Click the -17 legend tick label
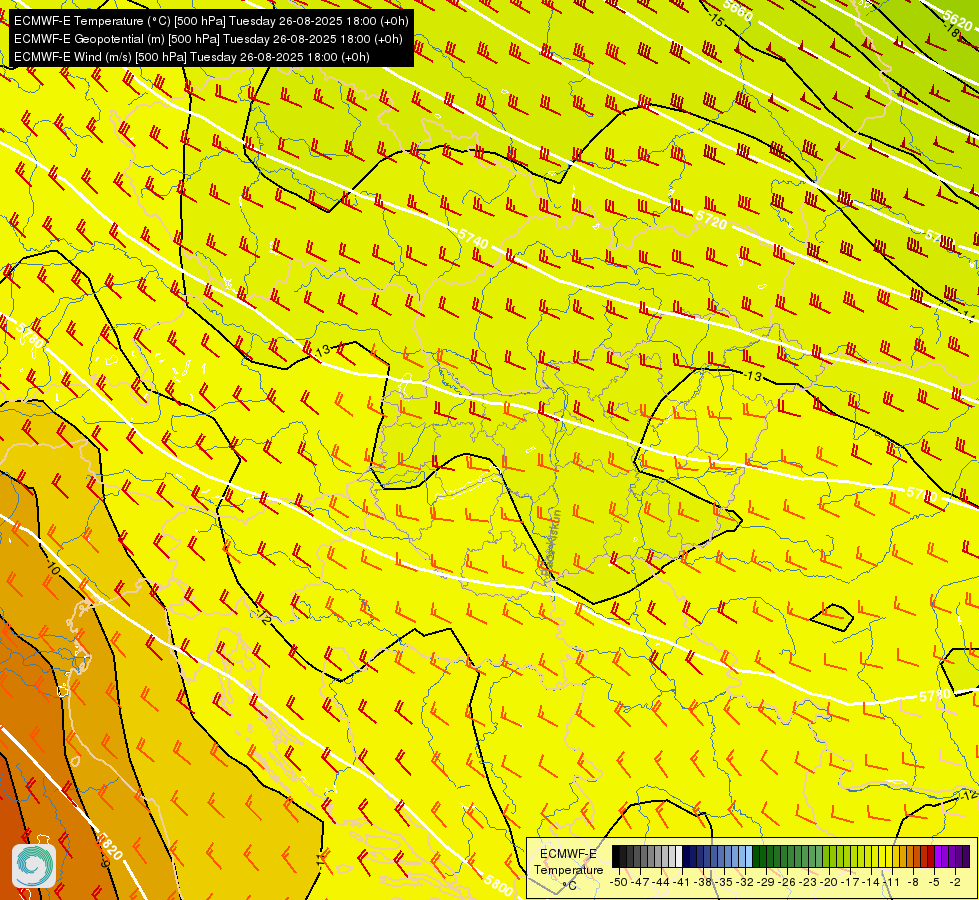 tap(850, 882)
